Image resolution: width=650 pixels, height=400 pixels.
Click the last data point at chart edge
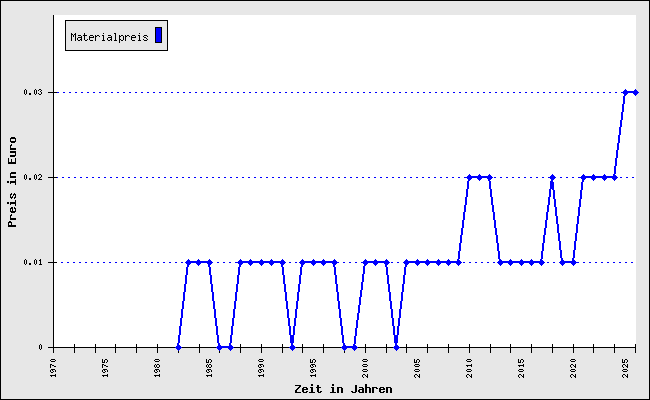coord(635,92)
